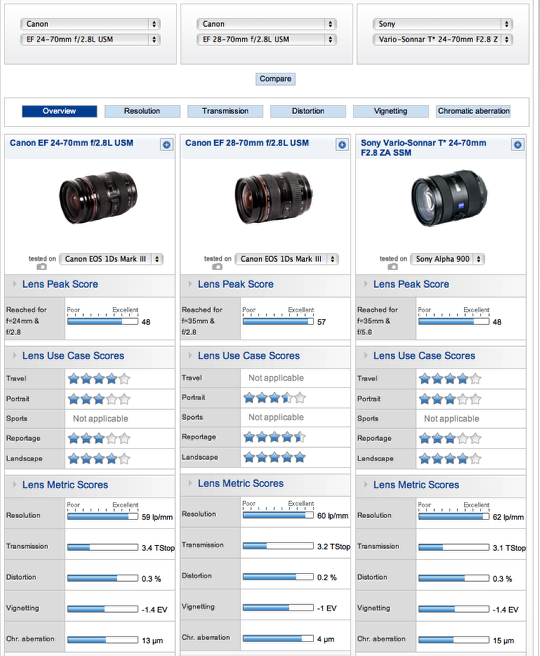Click the Compare button
Image resolution: width=540 pixels, height=656 pixels.
(x=275, y=79)
